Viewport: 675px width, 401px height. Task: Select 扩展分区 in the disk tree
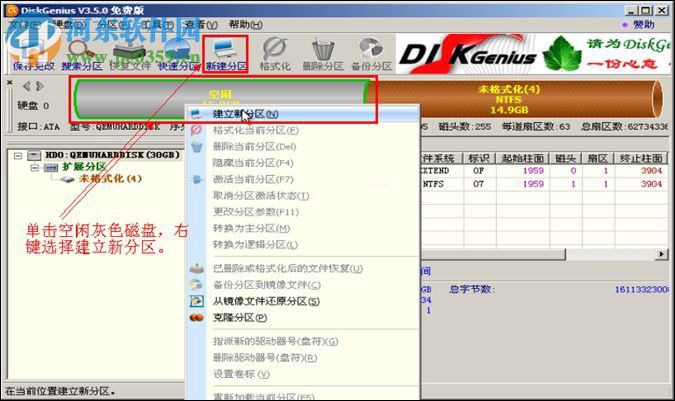click(84, 167)
